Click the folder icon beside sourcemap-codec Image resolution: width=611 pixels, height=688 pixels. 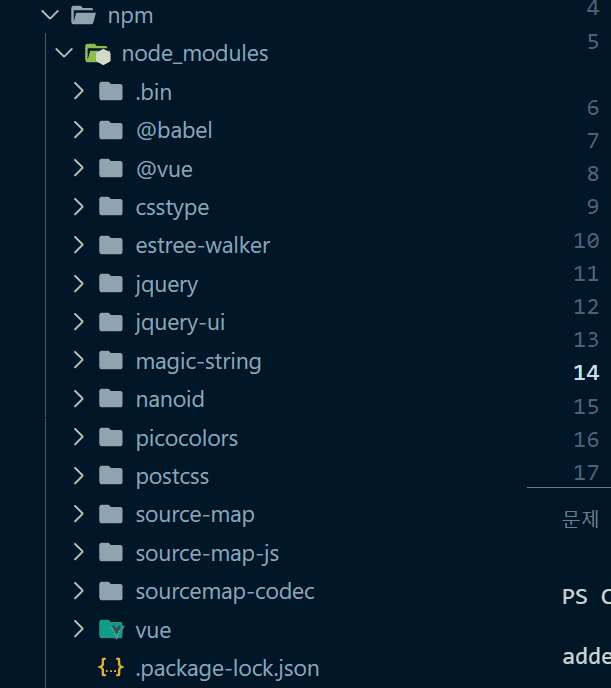tap(111, 591)
